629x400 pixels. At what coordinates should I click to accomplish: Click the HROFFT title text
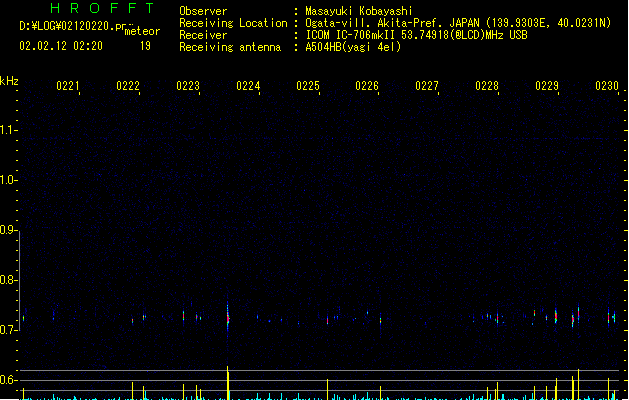102,8
